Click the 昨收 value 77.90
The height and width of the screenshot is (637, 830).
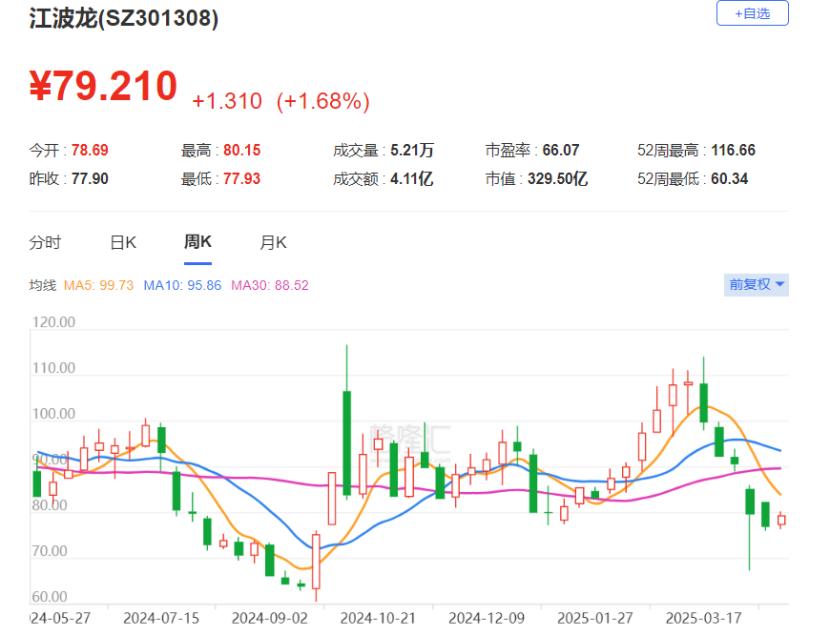click(x=90, y=178)
